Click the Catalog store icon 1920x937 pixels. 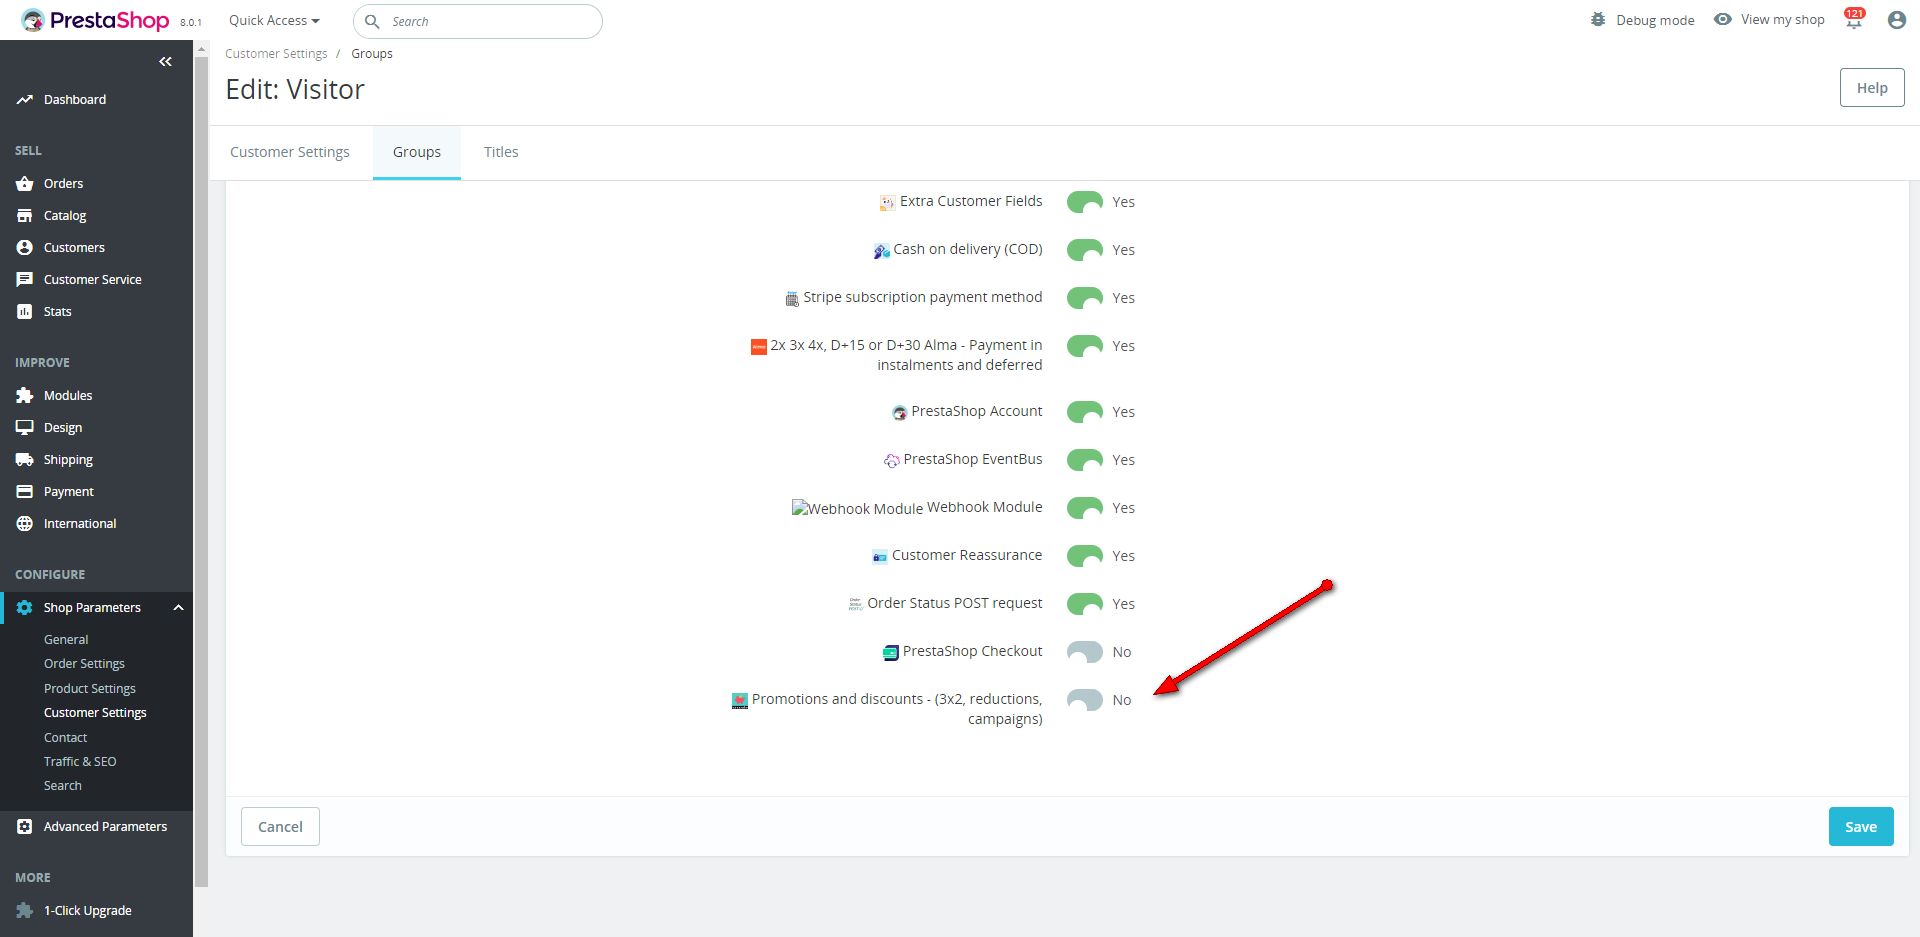[x=25, y=216]
